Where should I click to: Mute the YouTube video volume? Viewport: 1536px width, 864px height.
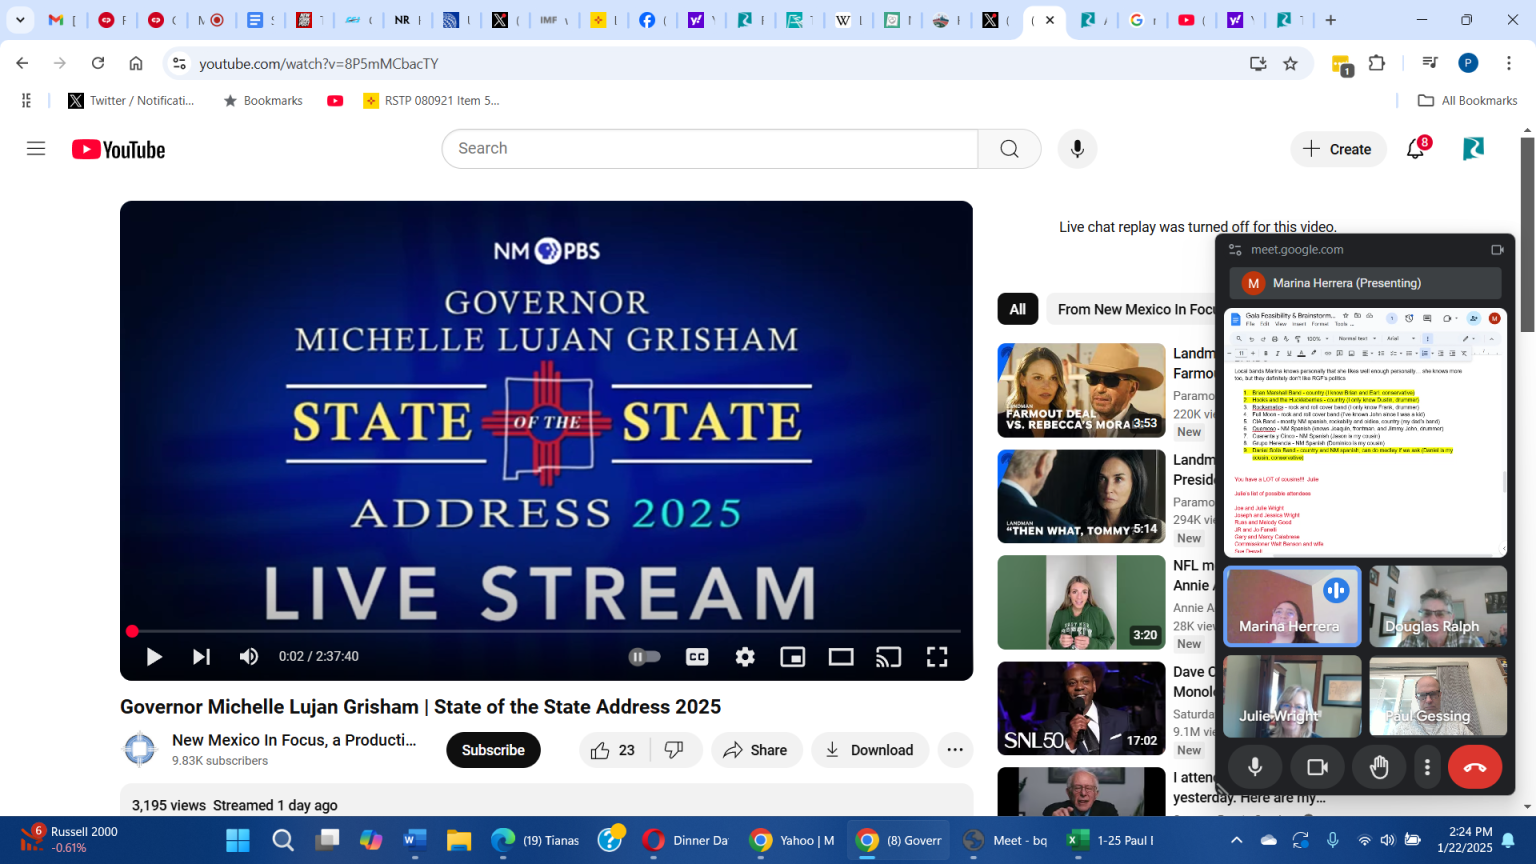click(249, 657)
